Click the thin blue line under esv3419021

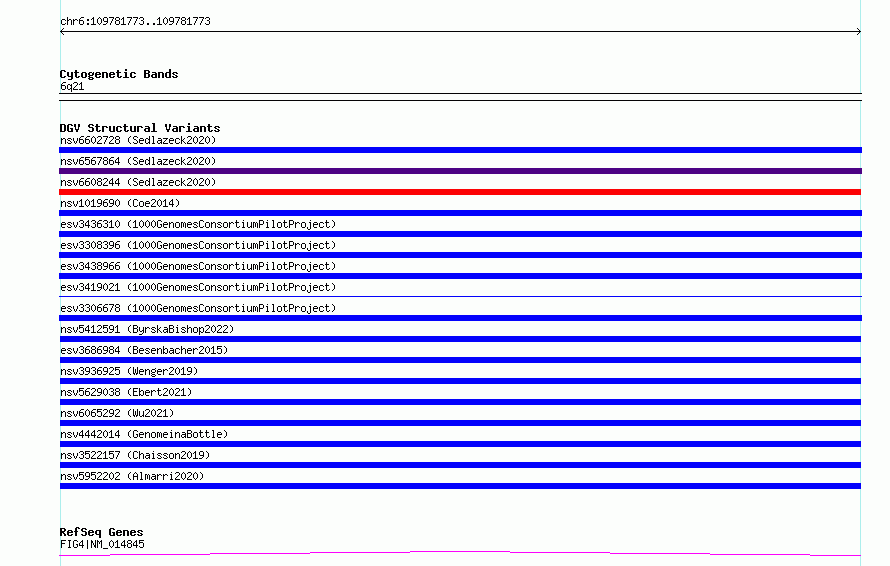[x=460, y=296]
